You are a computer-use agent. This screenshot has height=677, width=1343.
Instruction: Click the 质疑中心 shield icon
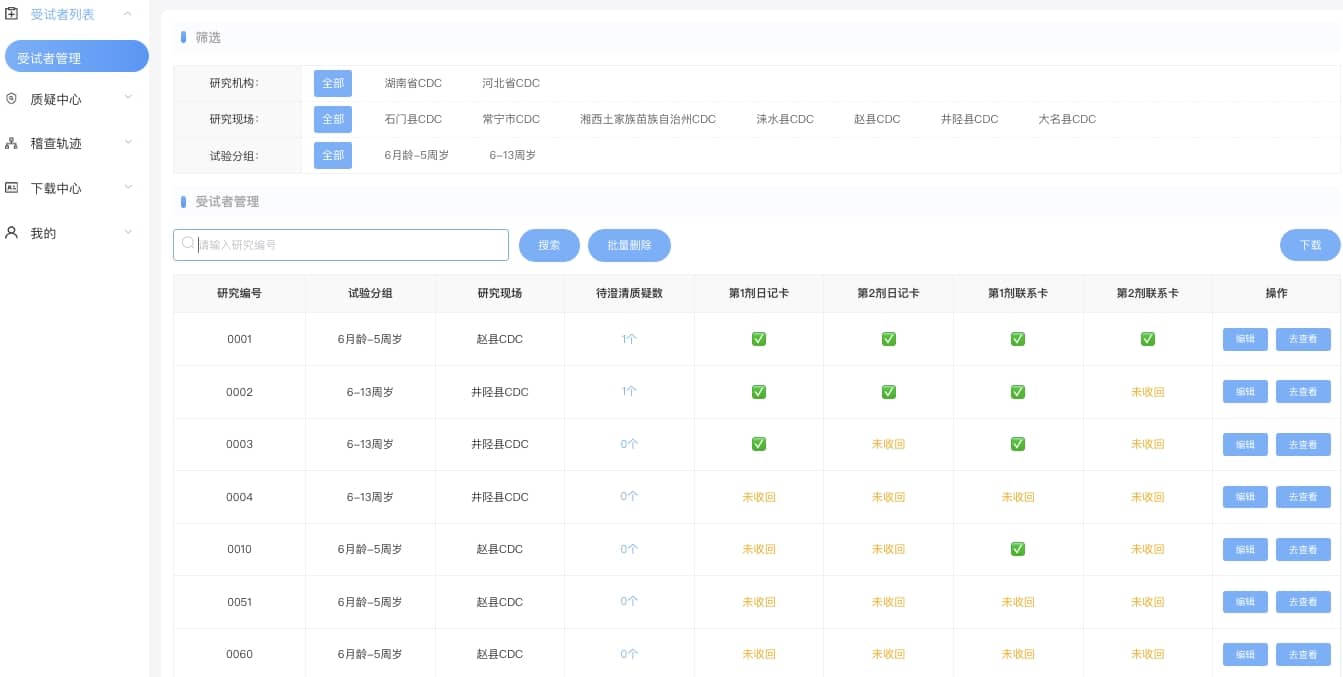click(x=12, y=99)
